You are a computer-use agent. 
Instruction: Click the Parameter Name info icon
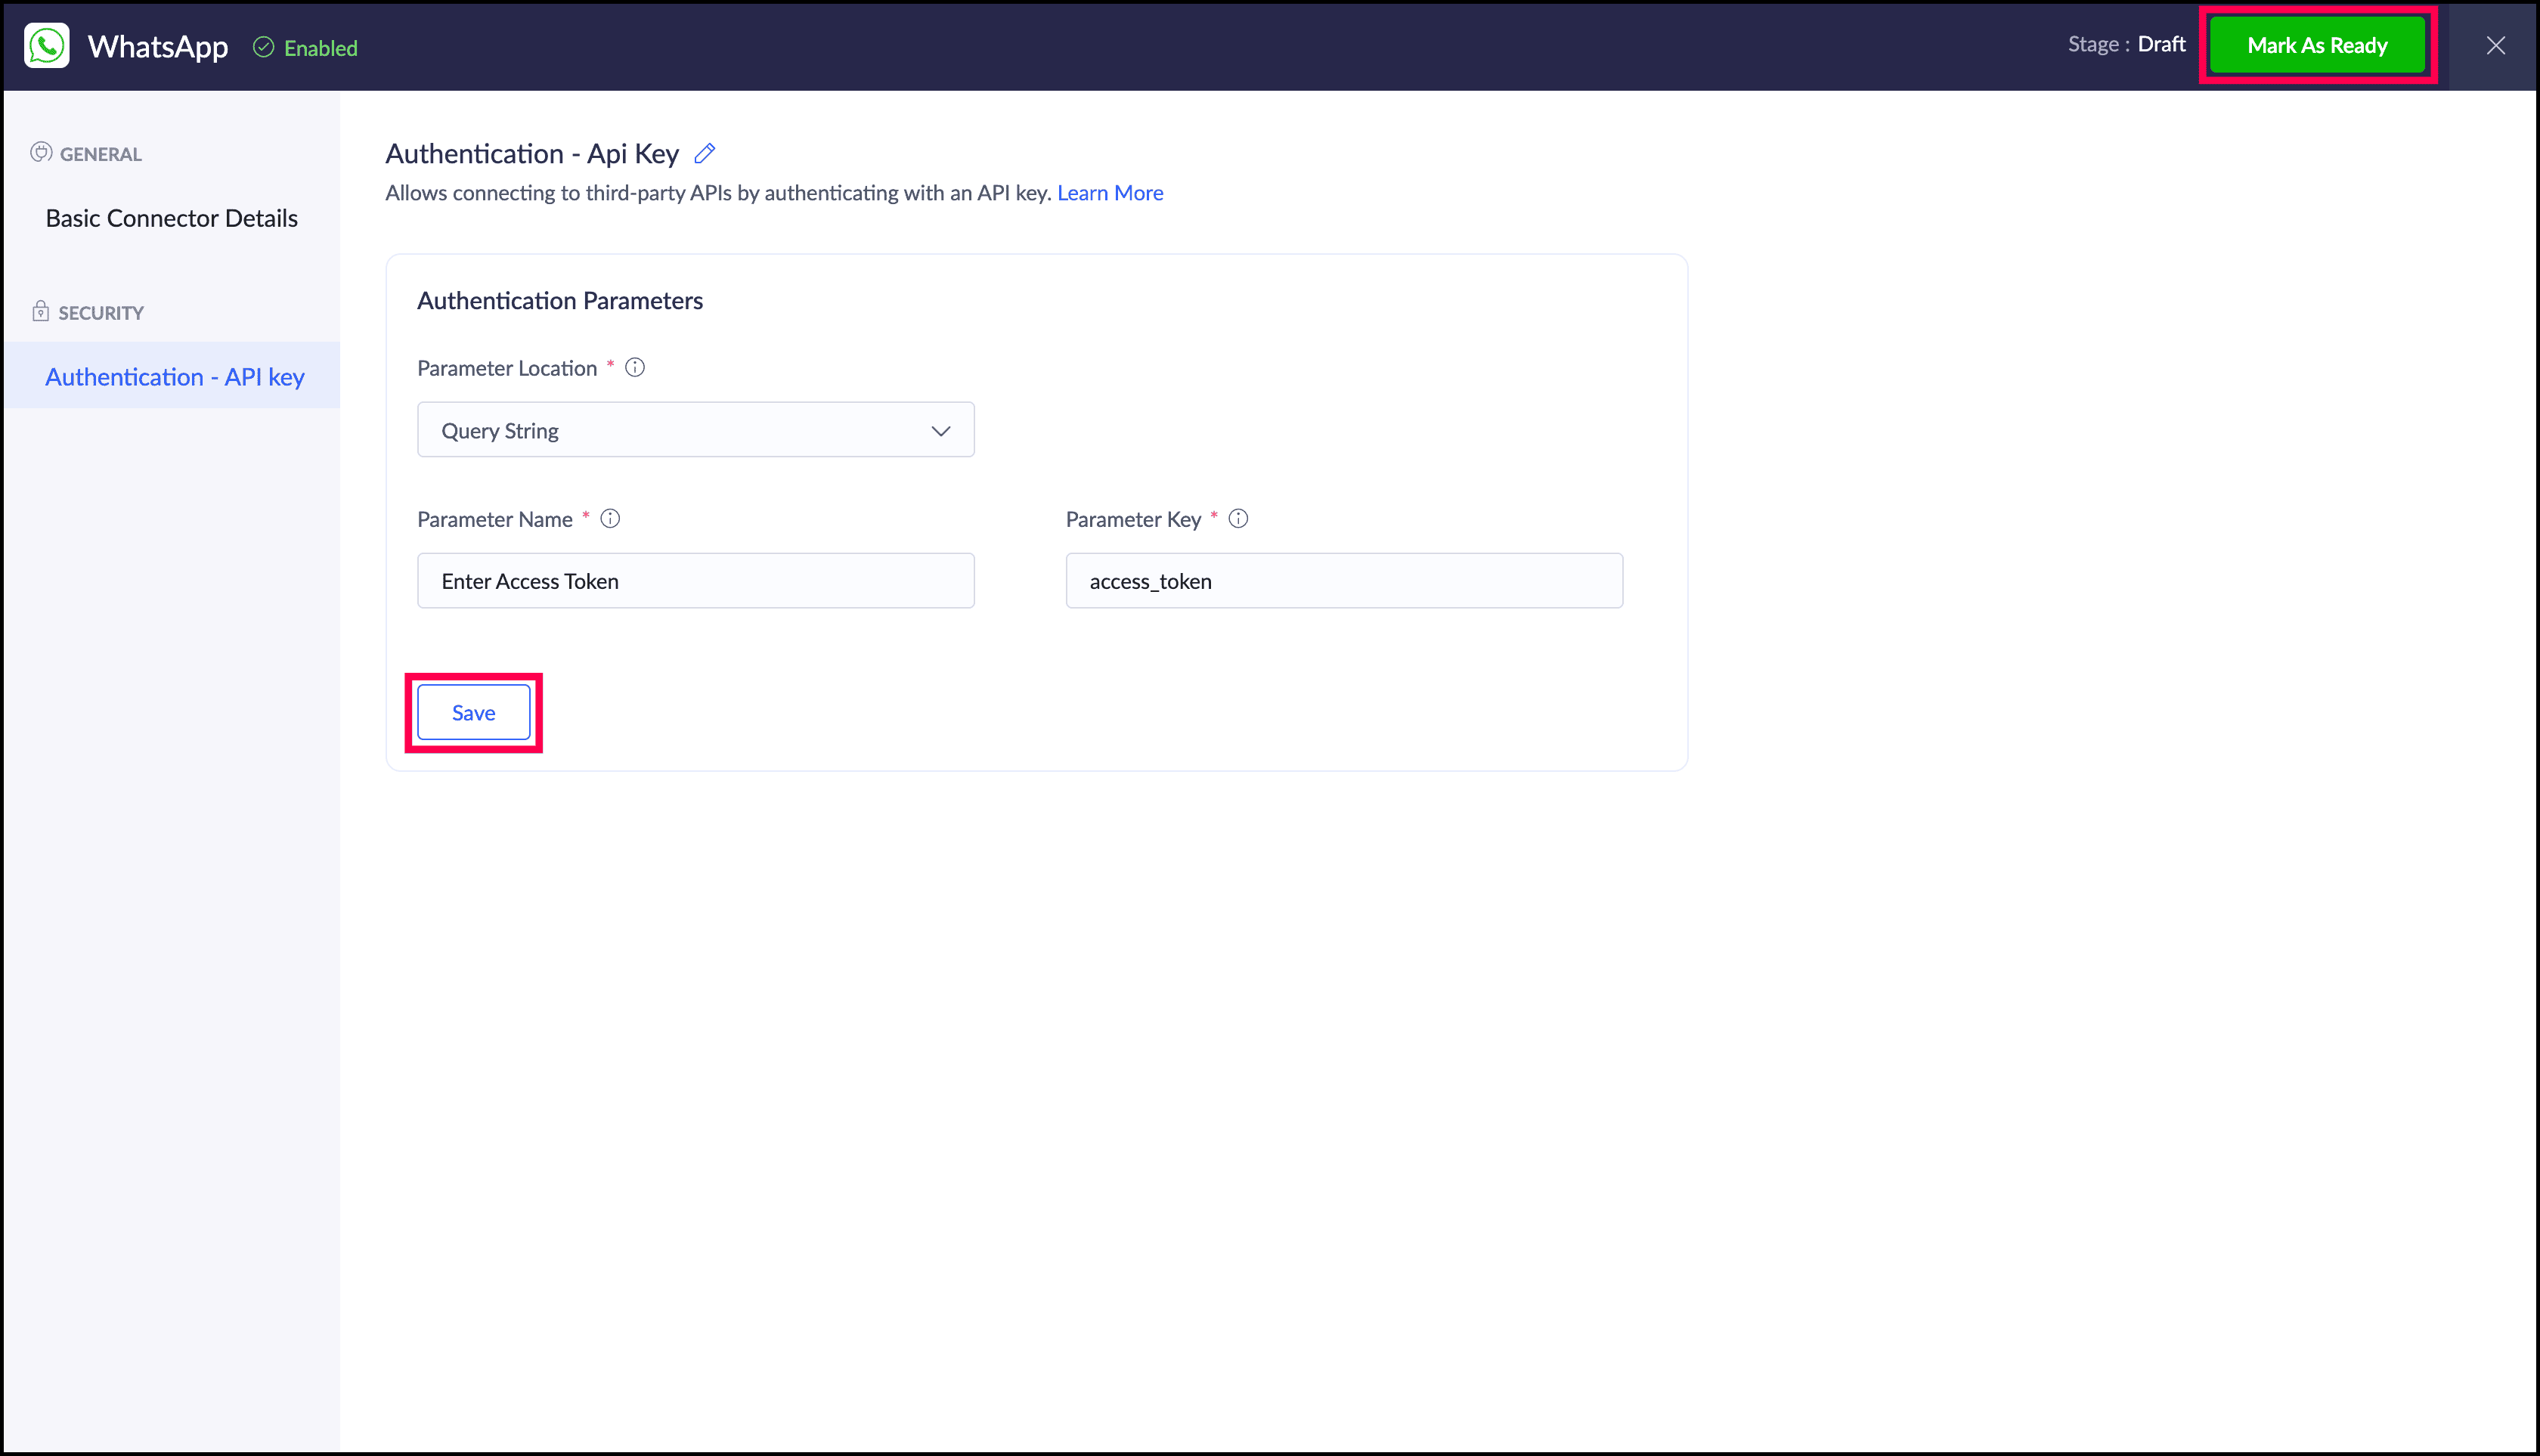(x=610, y=518)
